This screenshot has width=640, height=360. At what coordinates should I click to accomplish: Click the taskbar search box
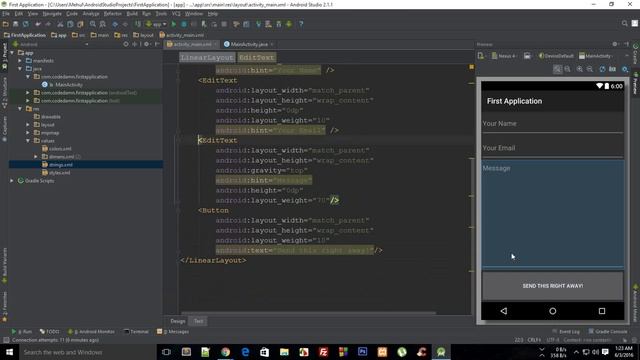pos(87,352)
